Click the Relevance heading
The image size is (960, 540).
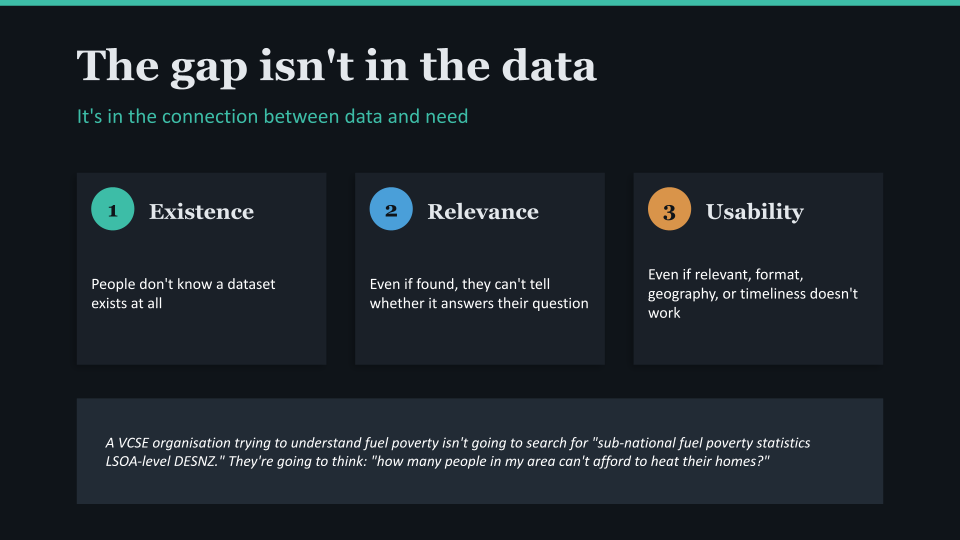483,212
